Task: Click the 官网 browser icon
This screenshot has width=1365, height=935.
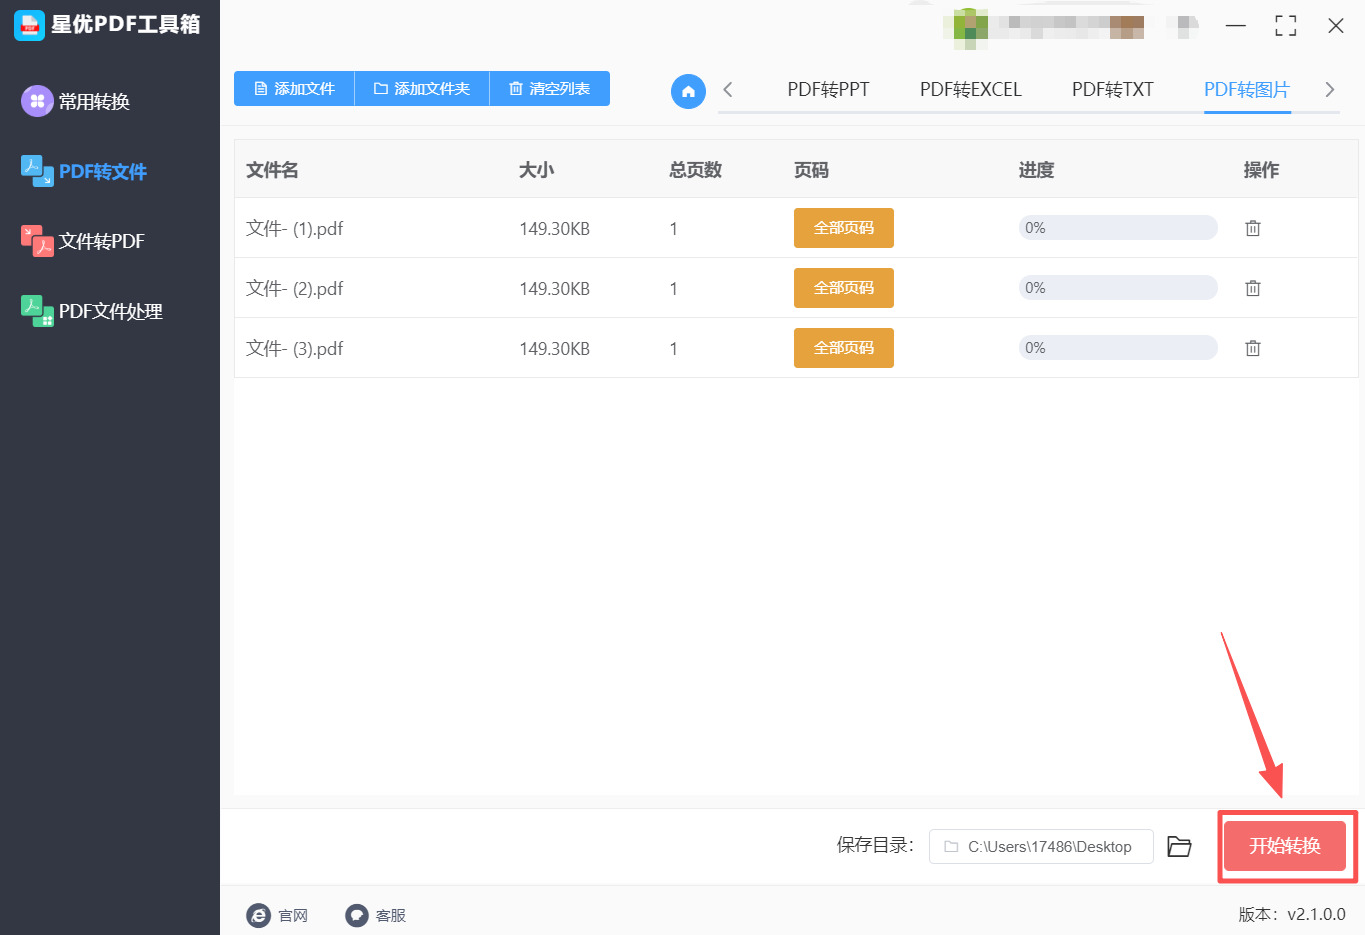Action: coord(259,915)
